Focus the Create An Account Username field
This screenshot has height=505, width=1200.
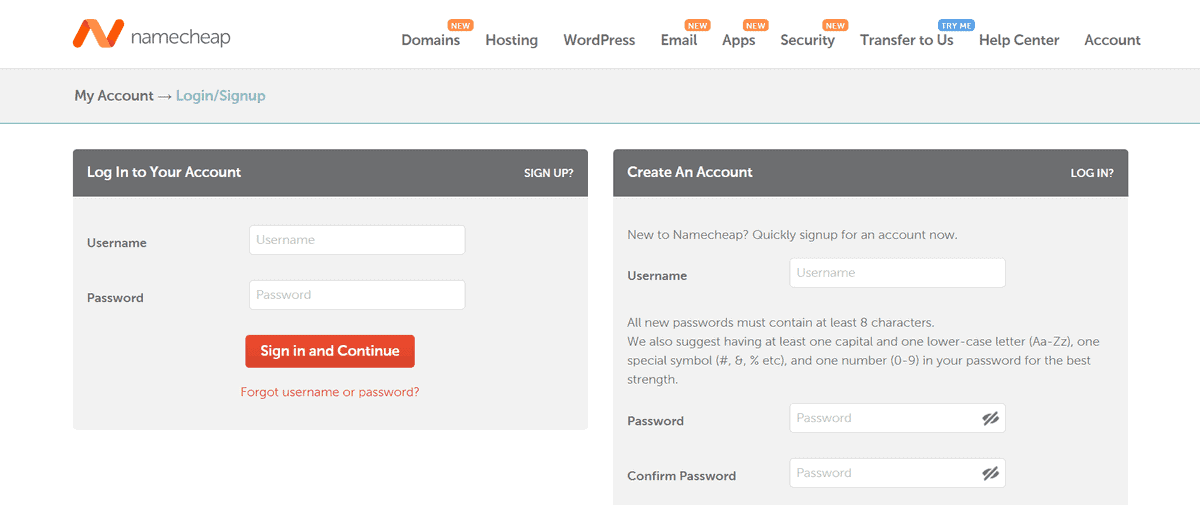(x=897, y=273)
